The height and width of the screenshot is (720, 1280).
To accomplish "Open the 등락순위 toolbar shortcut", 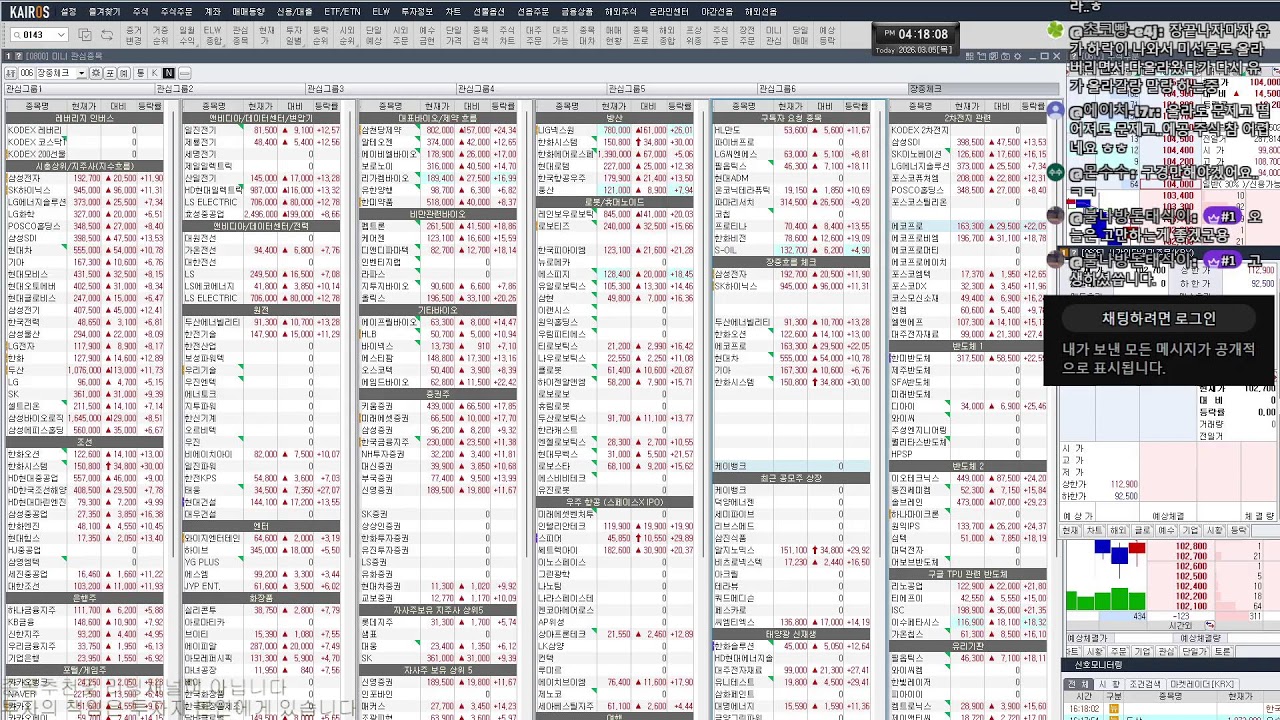I will (x=320, y=36).
